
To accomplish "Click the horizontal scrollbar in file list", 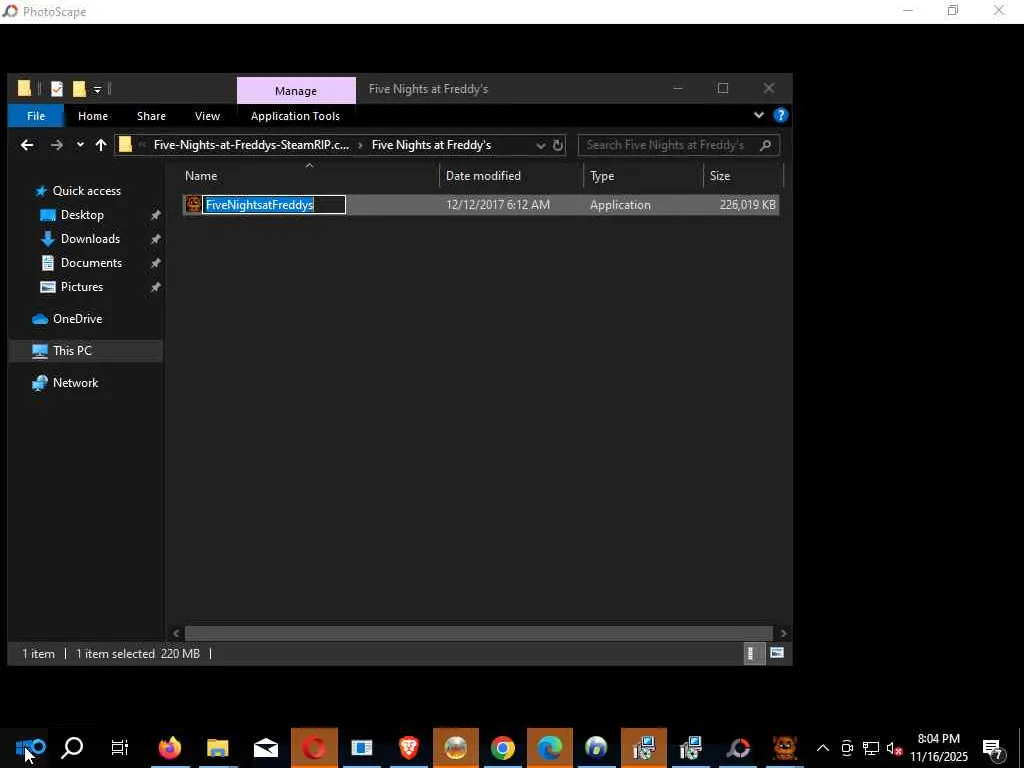I will 479,633.
